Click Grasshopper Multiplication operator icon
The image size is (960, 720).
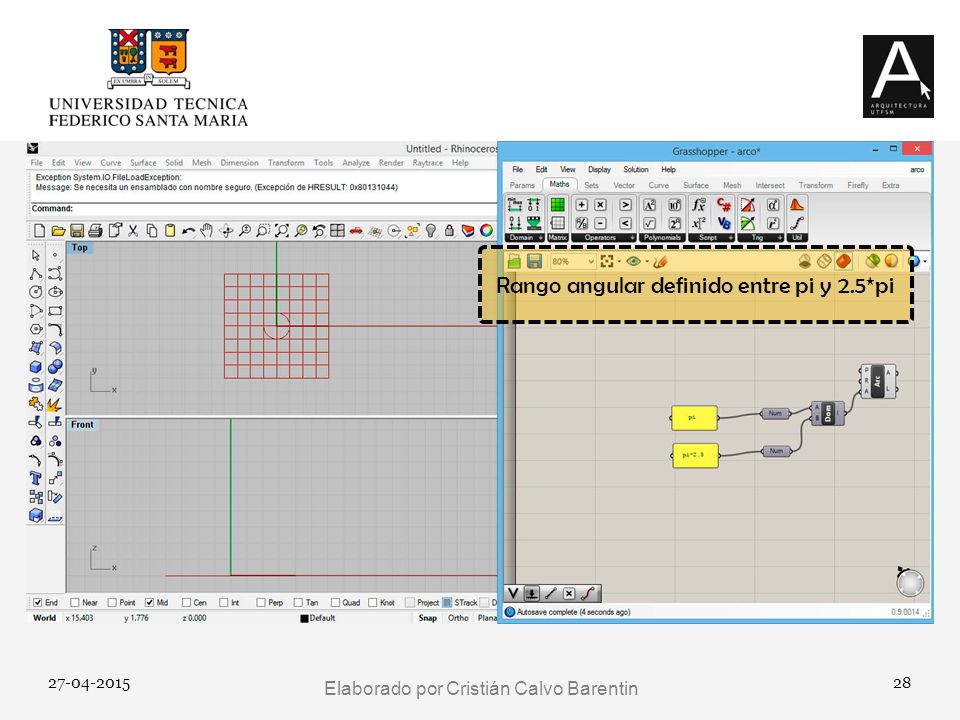click(601, 205)
